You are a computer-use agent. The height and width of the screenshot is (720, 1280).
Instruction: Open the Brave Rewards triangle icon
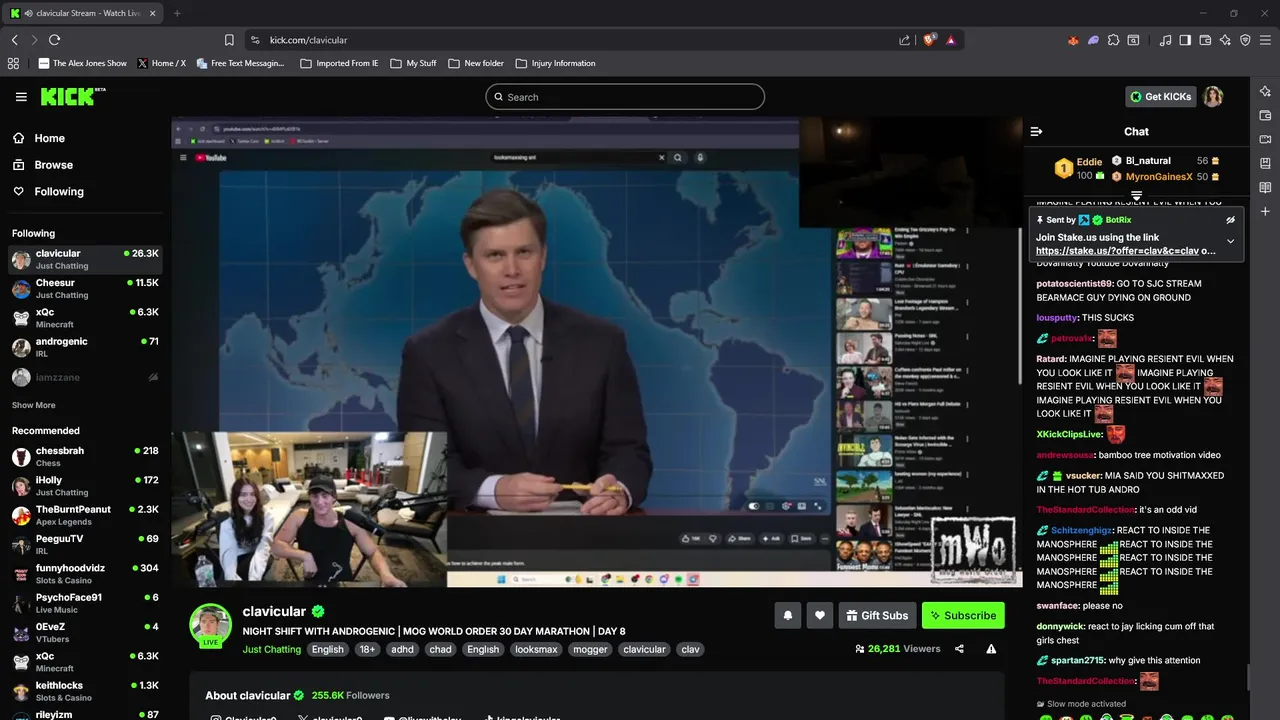pyautogui.click(x=950, y=40)
